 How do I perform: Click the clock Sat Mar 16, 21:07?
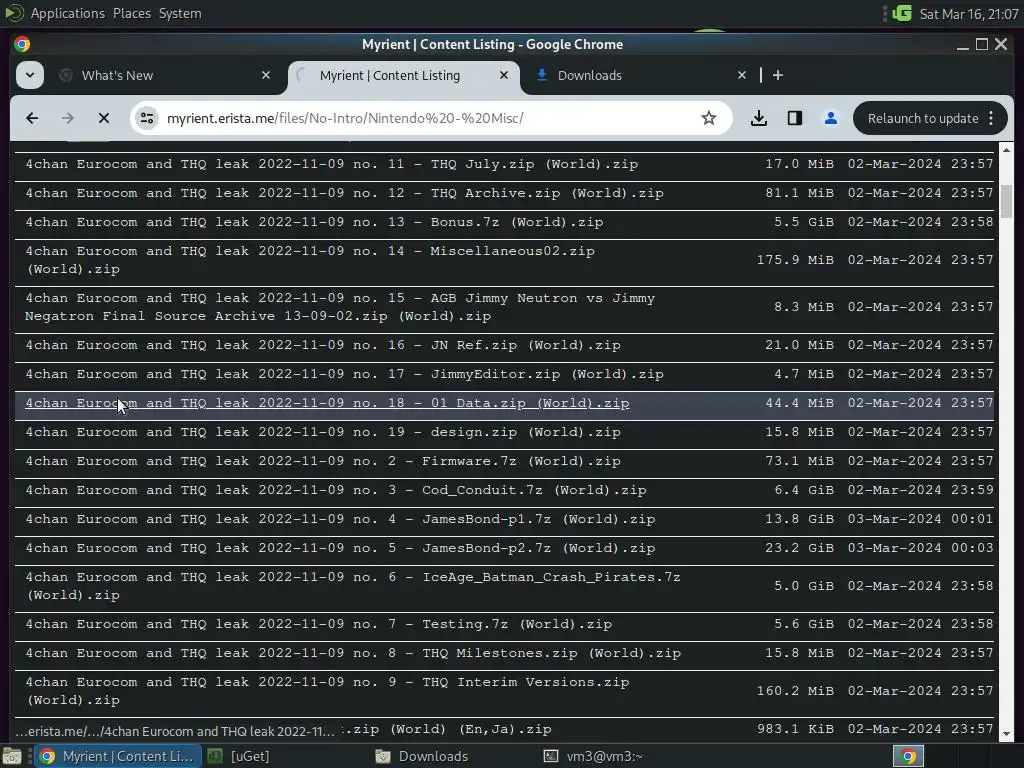pos(969,14)
